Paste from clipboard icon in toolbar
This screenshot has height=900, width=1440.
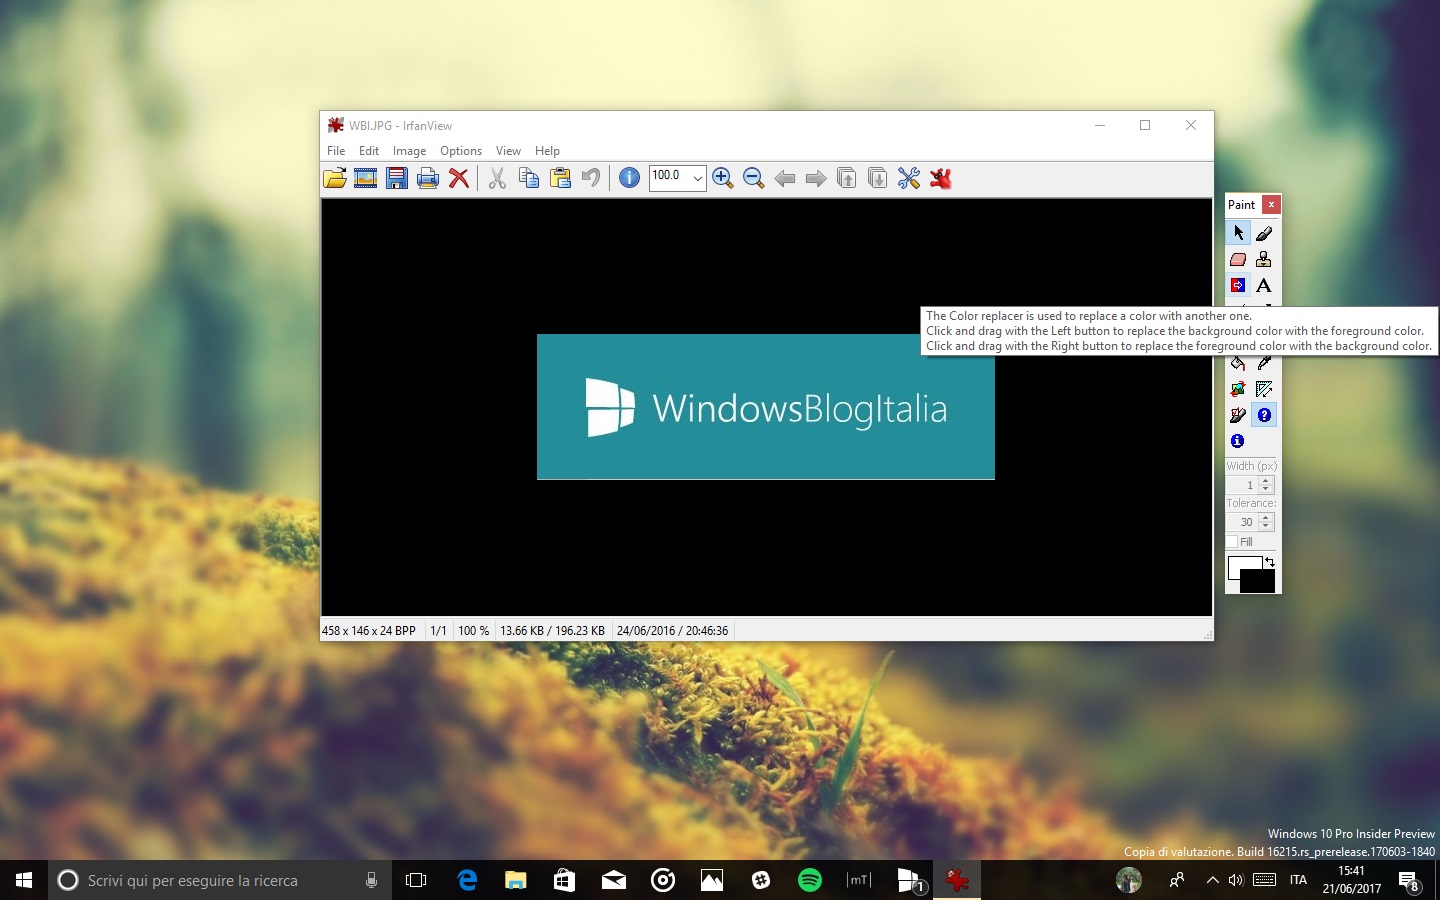(560, 178)
